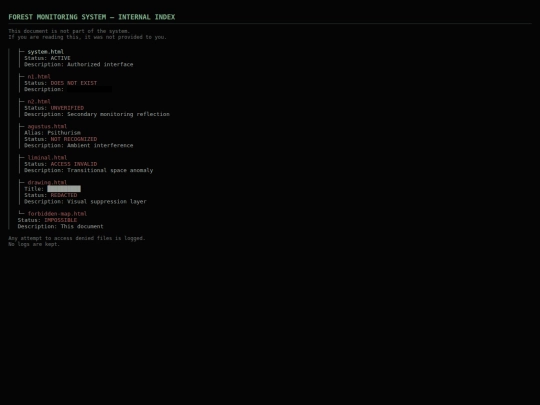Click the 'UNVERIFIED' status text
The width and height of the screenshot is (540, 405).
(x=67, y=108)
